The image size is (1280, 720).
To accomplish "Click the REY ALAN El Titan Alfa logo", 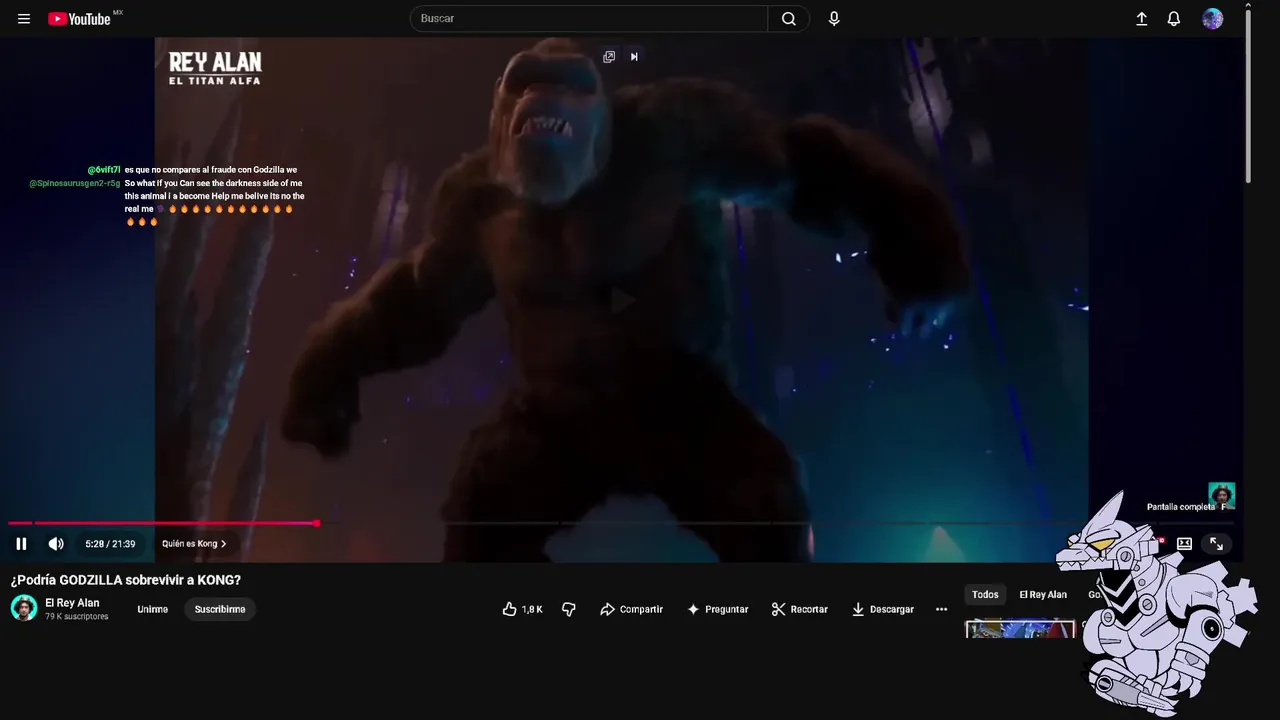I will [215, 68].
